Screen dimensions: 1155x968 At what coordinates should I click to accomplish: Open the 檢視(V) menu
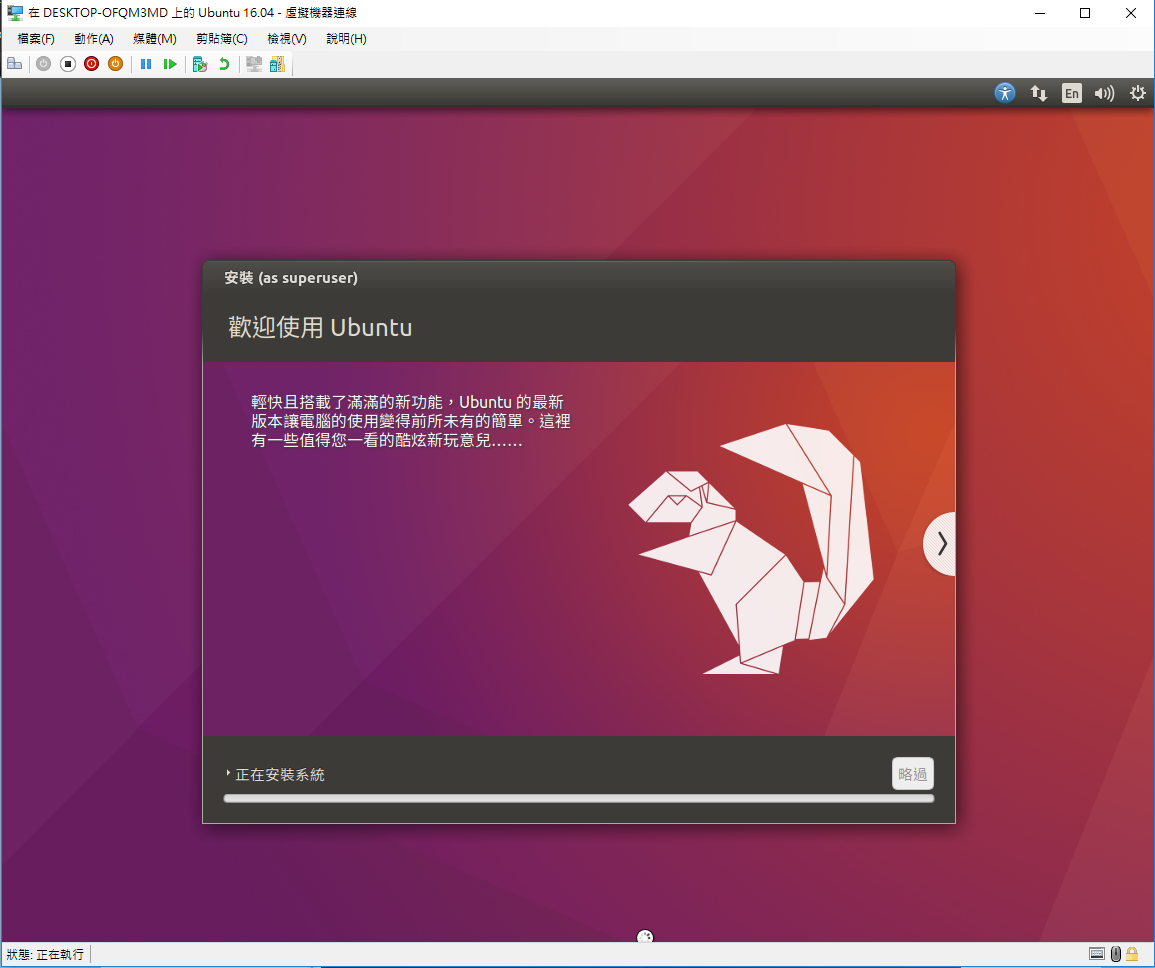[285, 38]
